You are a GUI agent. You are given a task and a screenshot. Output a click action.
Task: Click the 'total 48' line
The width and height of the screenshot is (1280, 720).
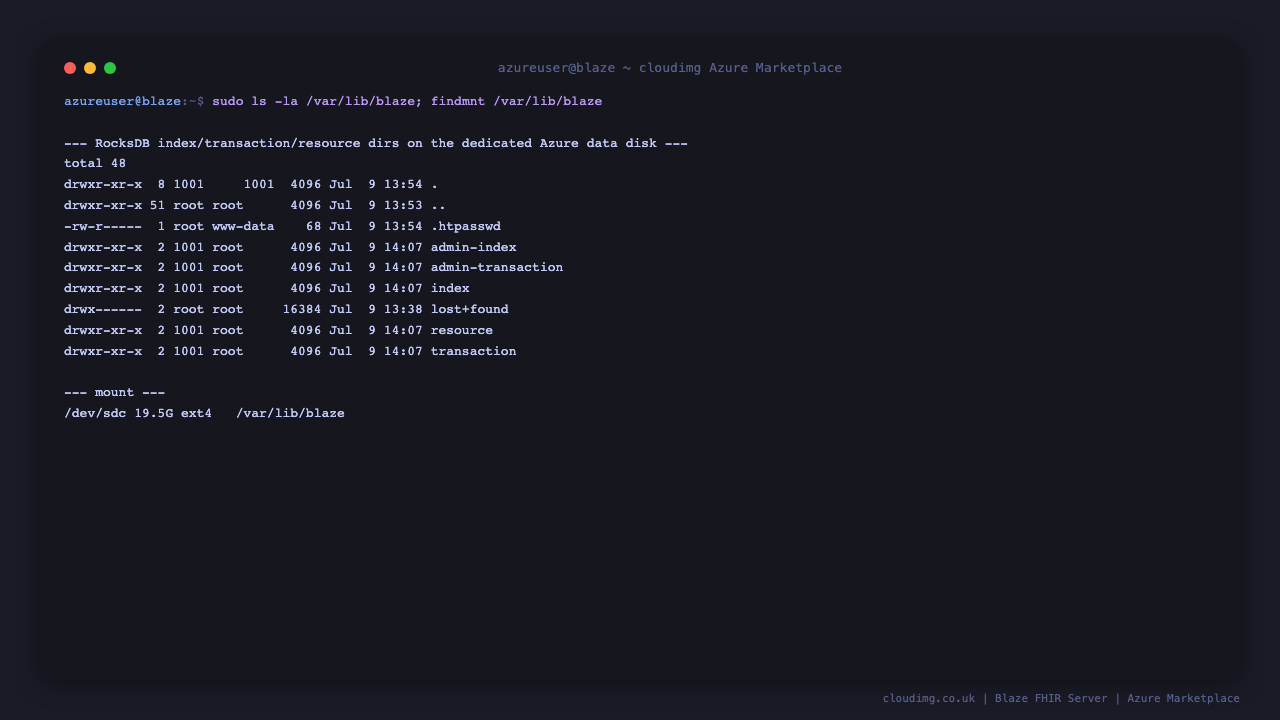pos(95,164)
